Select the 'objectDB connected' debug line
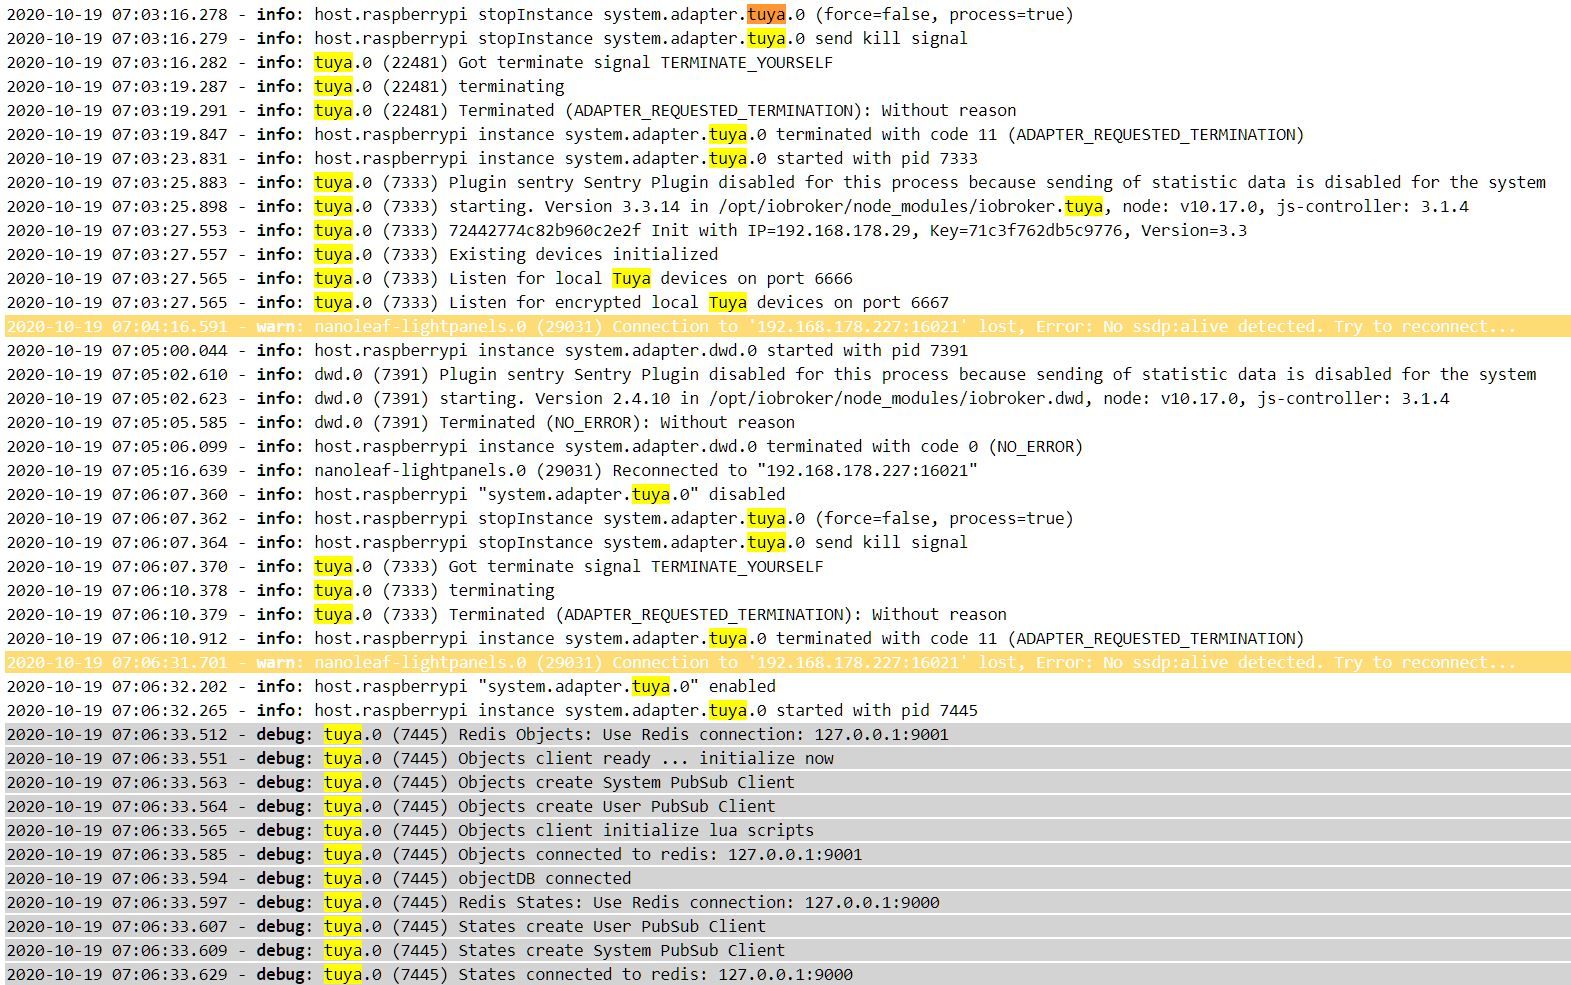 788,878
